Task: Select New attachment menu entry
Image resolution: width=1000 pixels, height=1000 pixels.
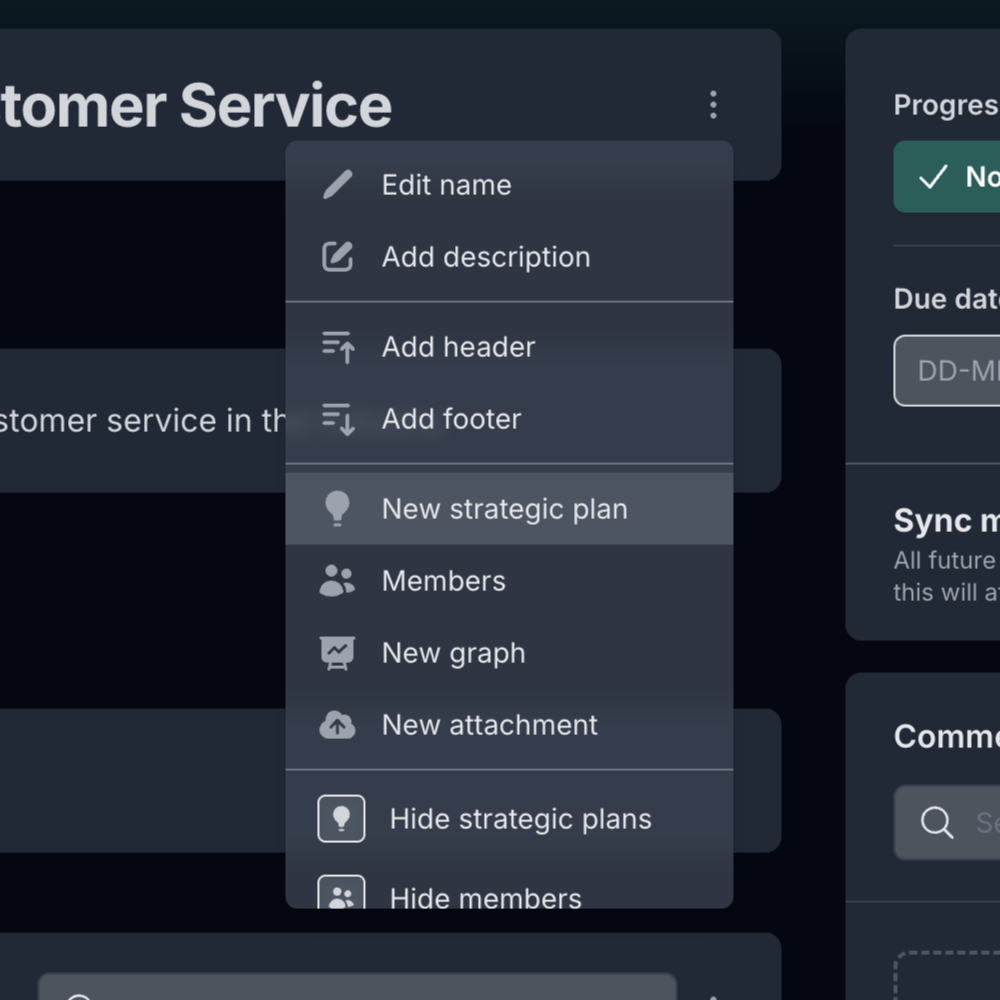Action: click(509, 725)
